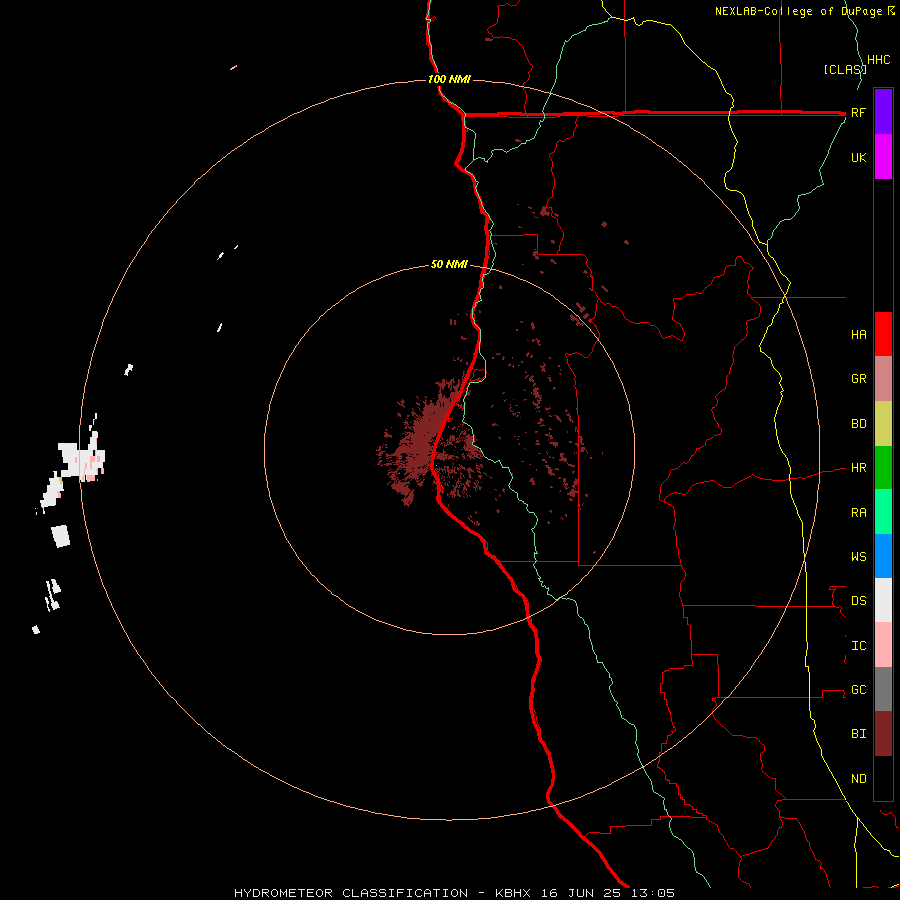Click the 16 JUN 25 date text
The image size is (900, 900).
[x=581, y=893]
